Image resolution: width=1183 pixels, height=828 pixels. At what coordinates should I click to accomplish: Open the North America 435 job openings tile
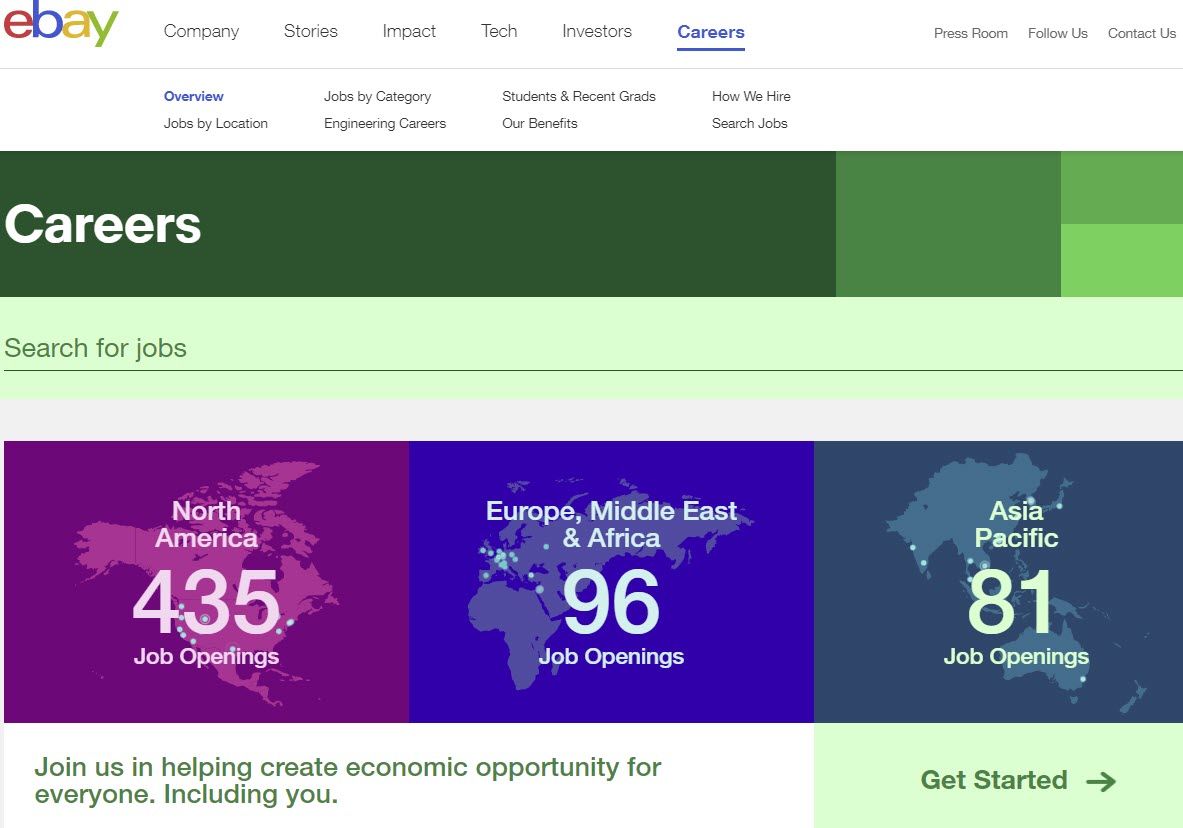(206, 581)
